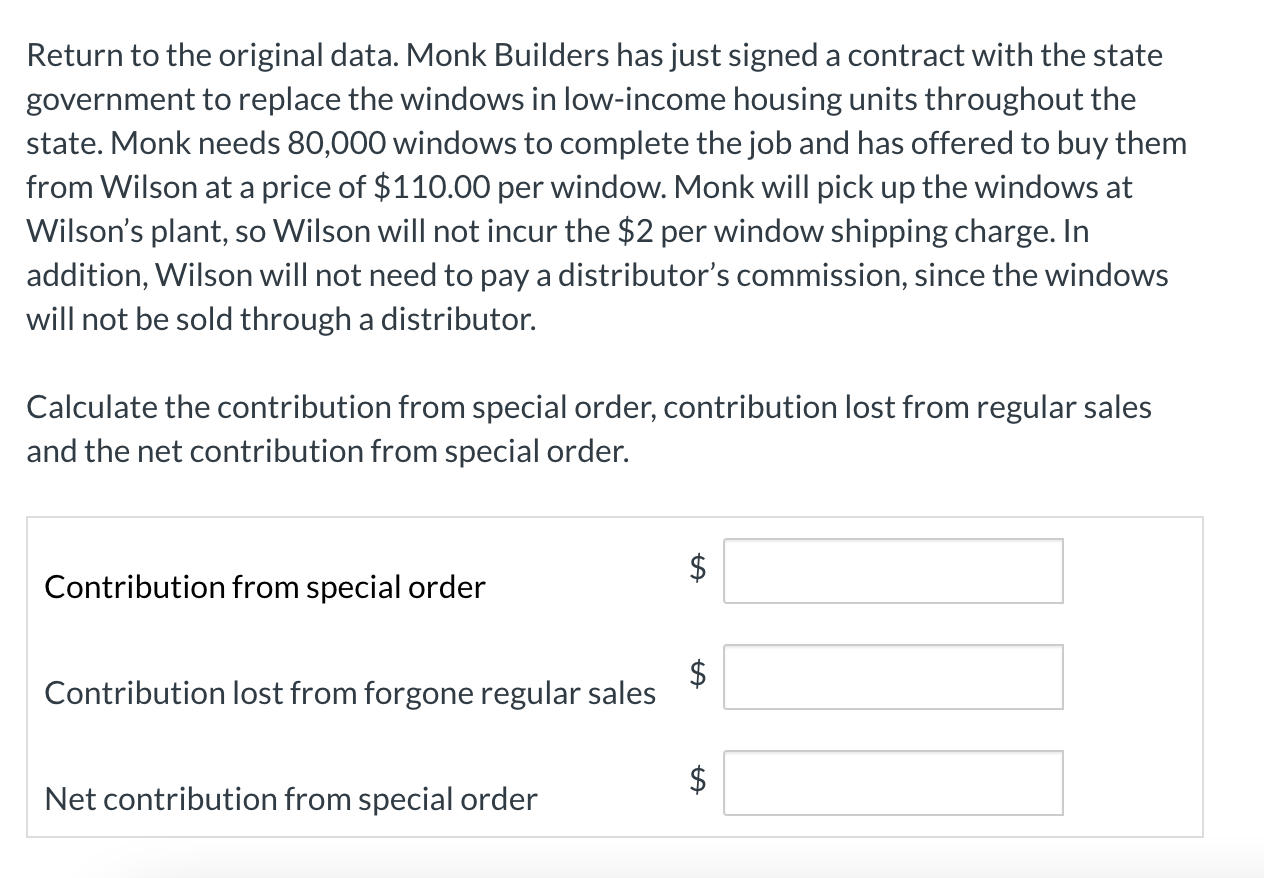This screenshot has width=1264, height=878.
Task: Click the dollar sign beside the first input
Action: click(699, 567)
